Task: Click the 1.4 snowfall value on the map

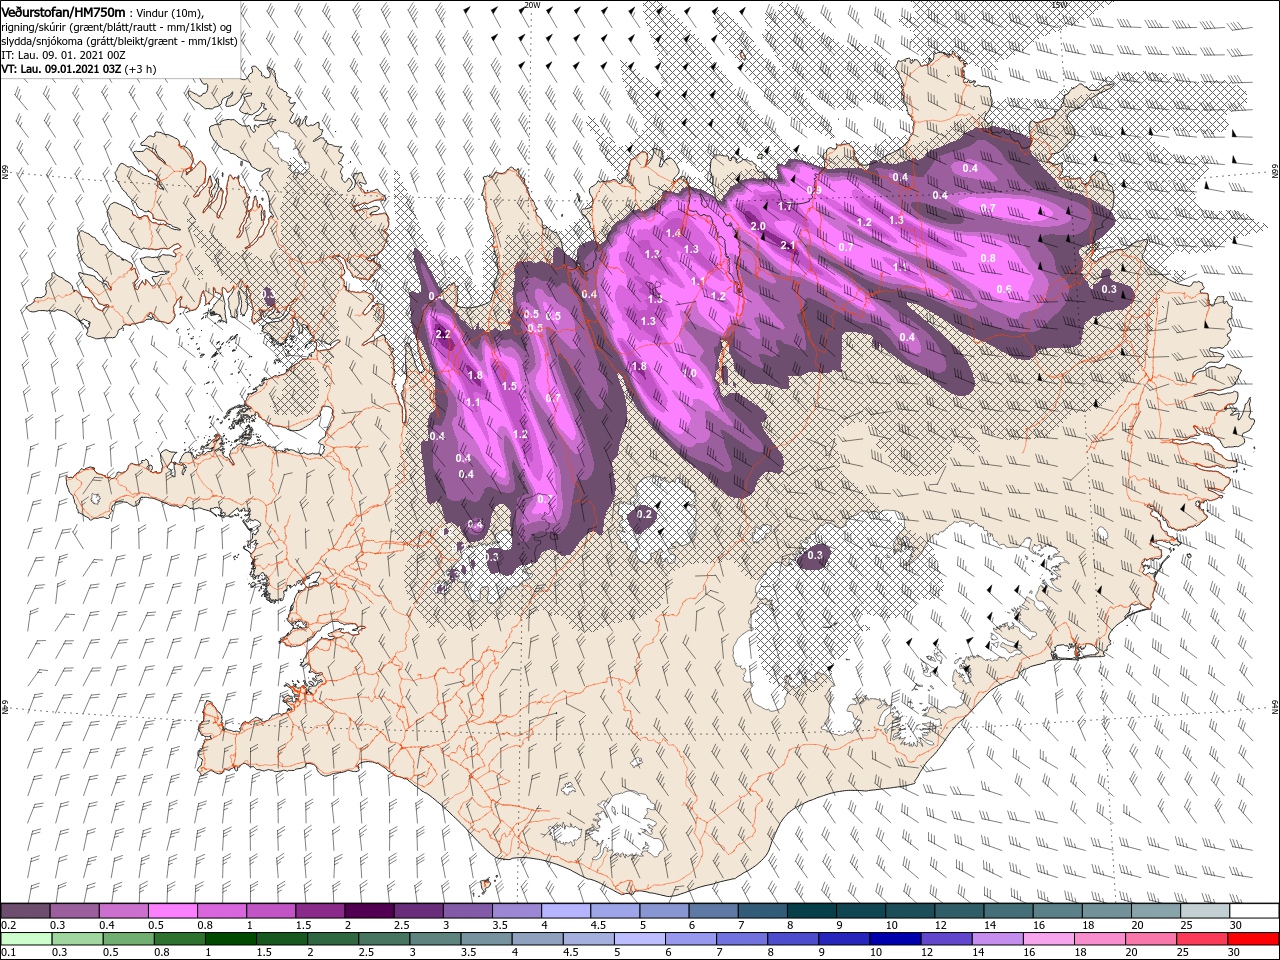Action: (x=673, y=234)
